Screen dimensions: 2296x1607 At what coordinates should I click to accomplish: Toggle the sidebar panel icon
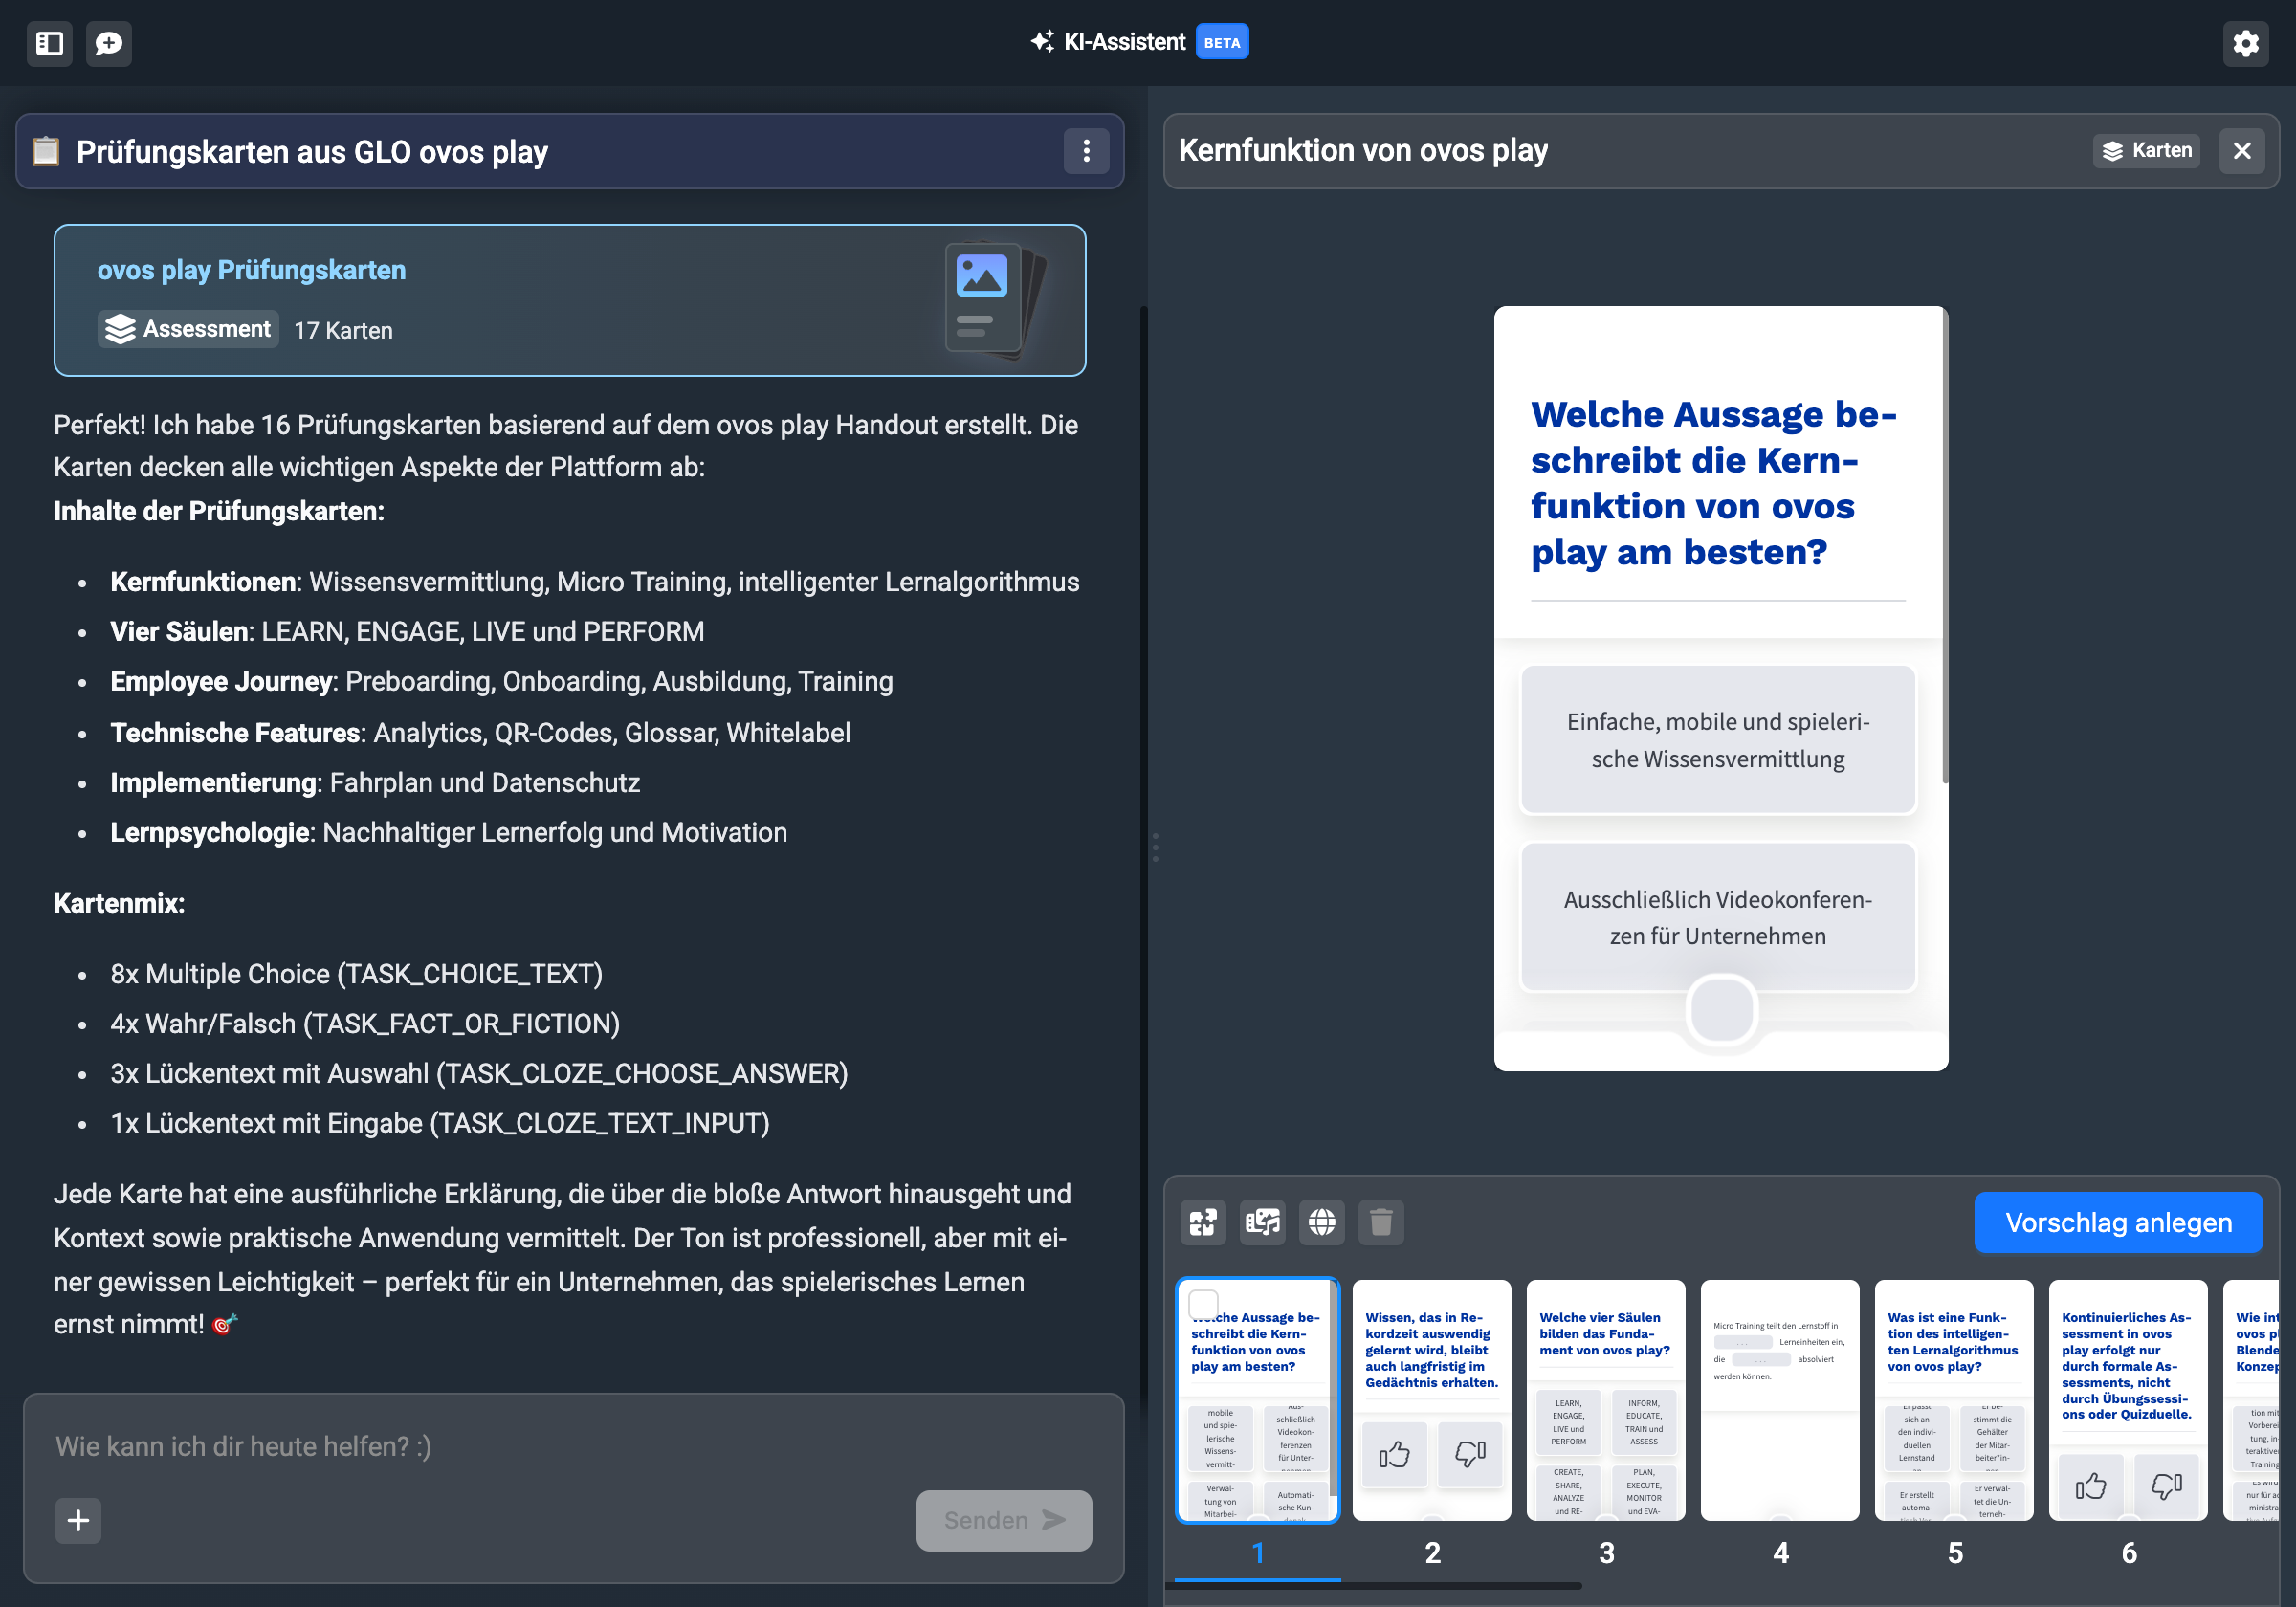49,43
